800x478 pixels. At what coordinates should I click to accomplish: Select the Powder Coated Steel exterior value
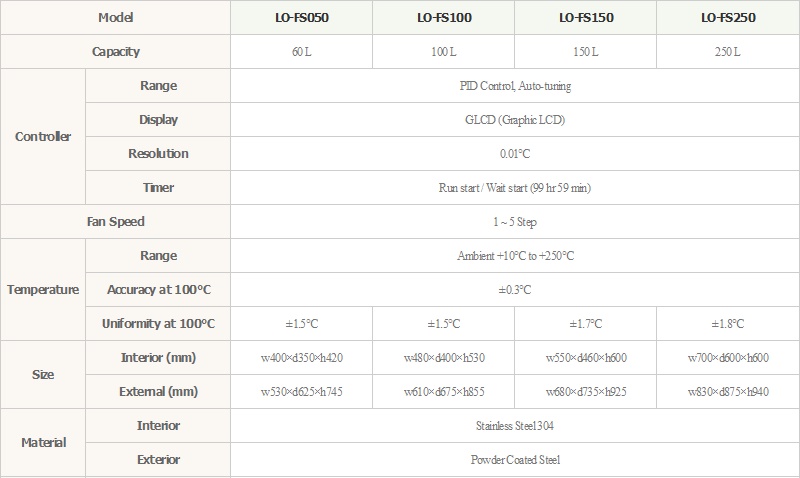coord(515,460)
